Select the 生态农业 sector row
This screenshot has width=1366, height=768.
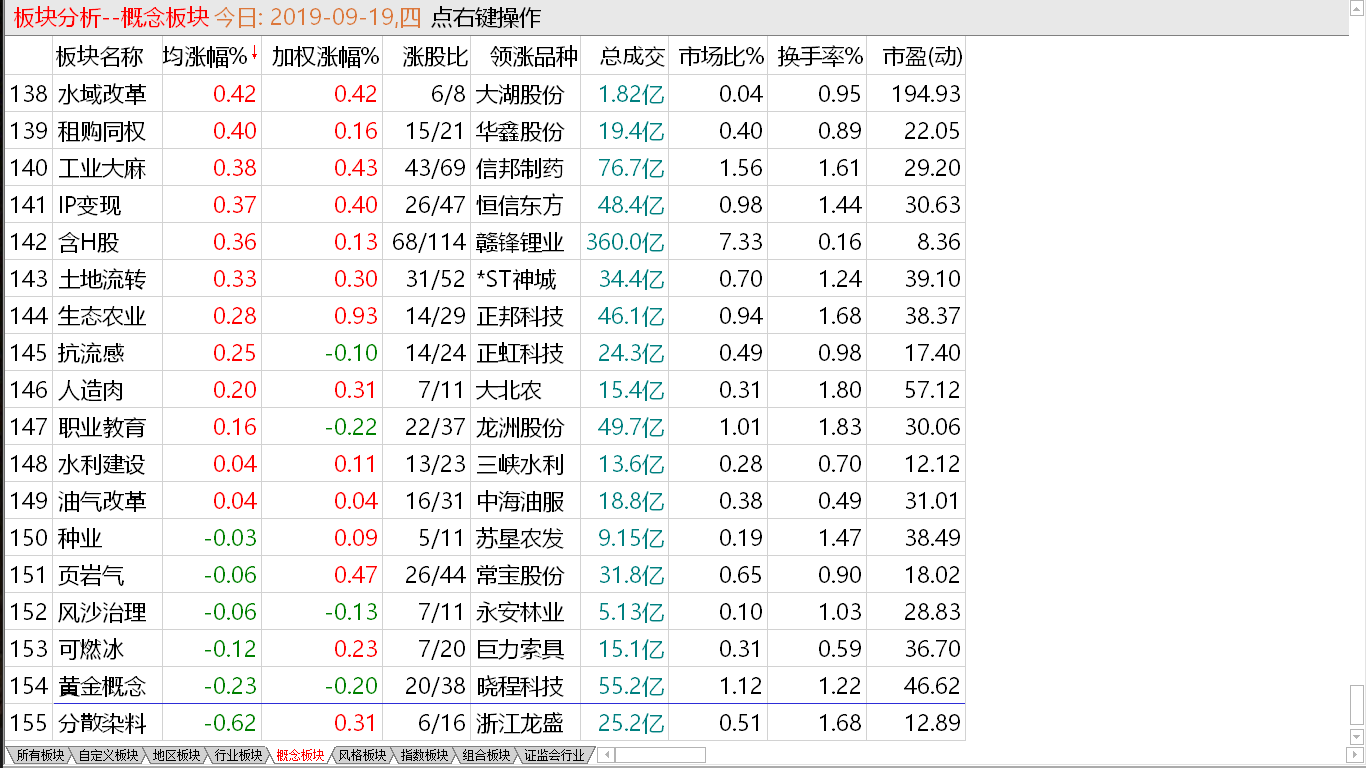coord(485,316)
